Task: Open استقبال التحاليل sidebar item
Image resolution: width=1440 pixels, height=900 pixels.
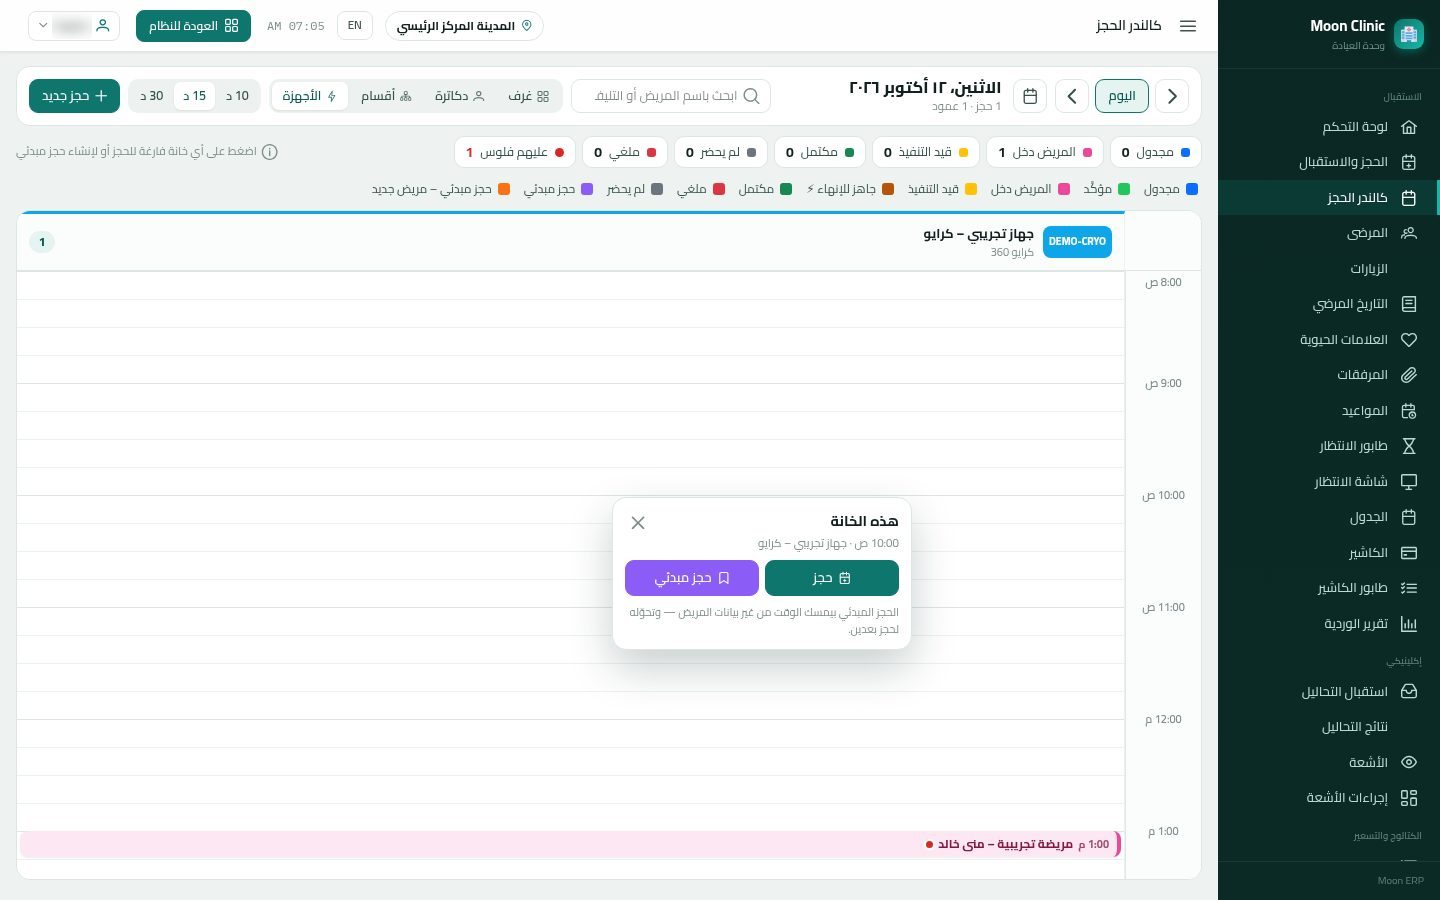Action: 1328,692
